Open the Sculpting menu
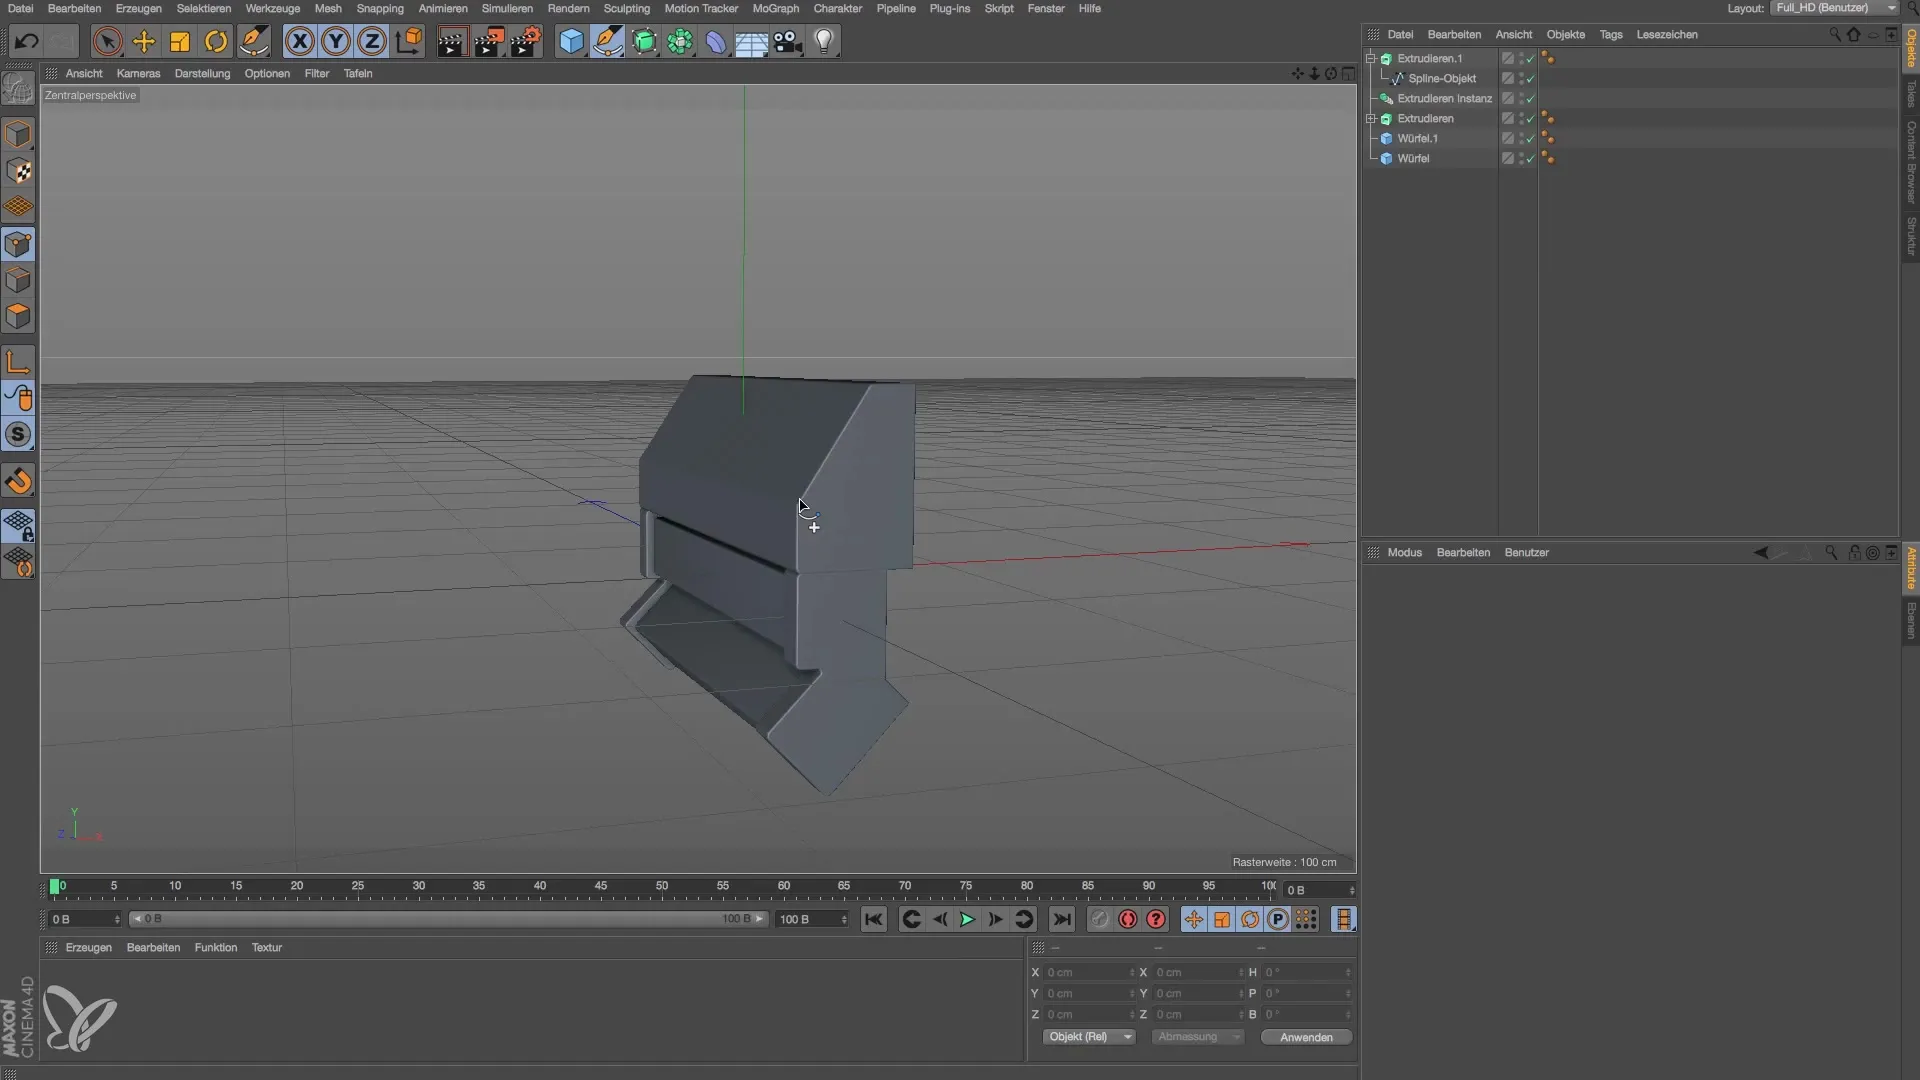 tap(626, 8)
